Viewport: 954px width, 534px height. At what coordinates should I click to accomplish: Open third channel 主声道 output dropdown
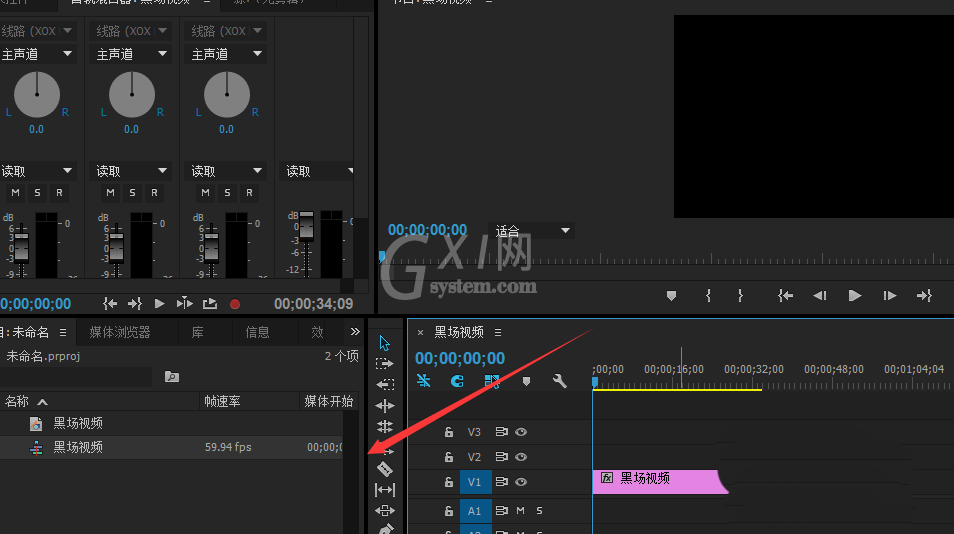coord(225,54)
